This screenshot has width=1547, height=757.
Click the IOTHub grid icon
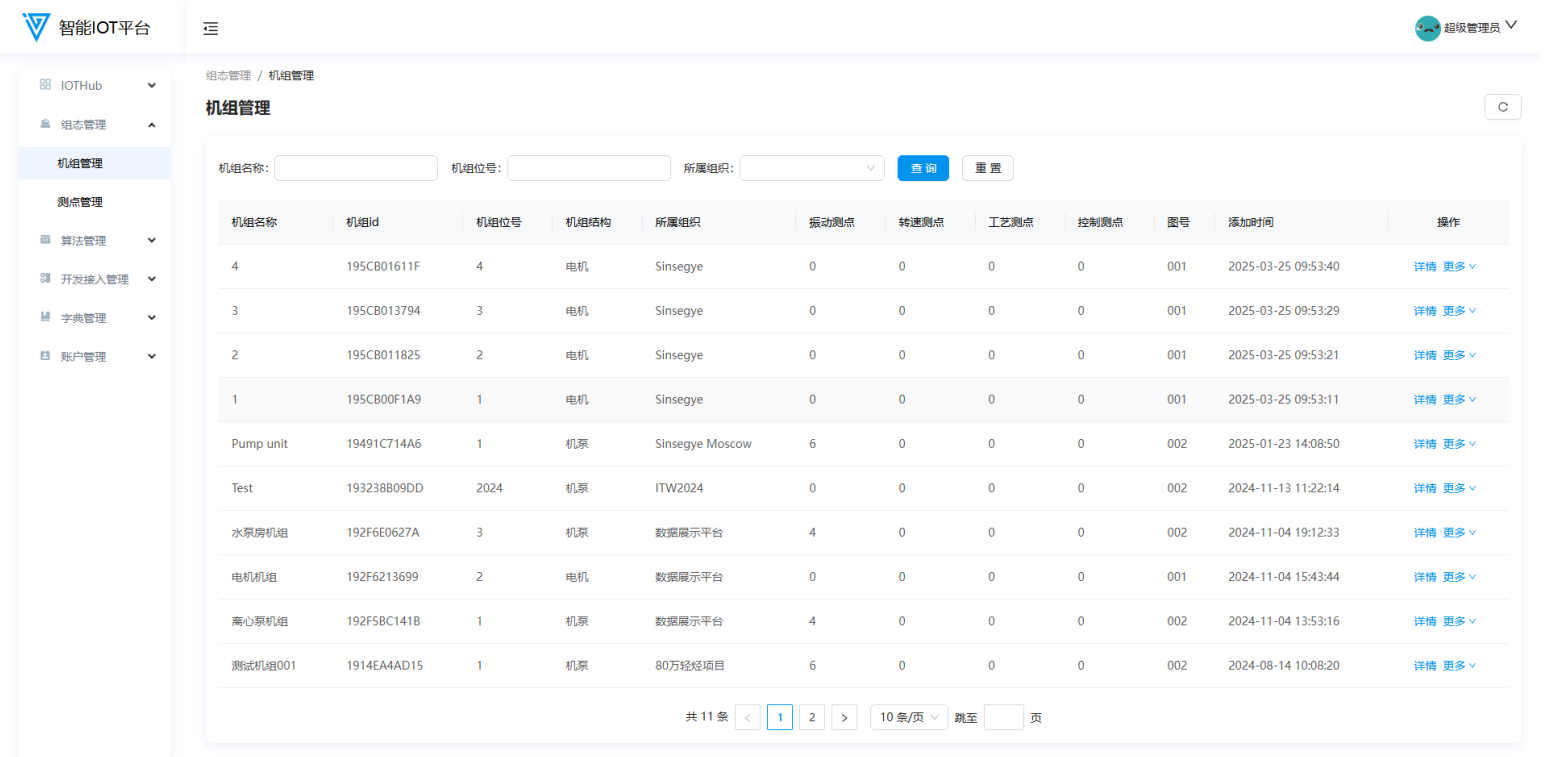[45, 85]
